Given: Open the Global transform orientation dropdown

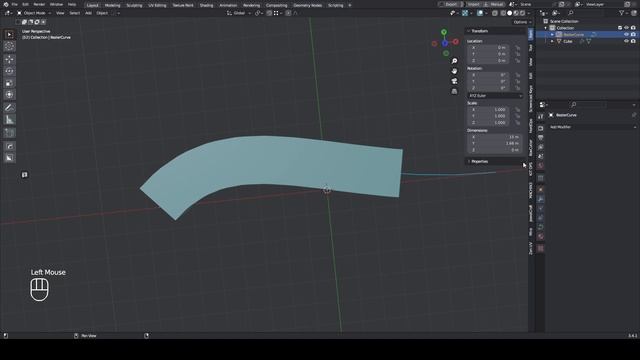Looking at the screenshot, I should tap(239, 13).
